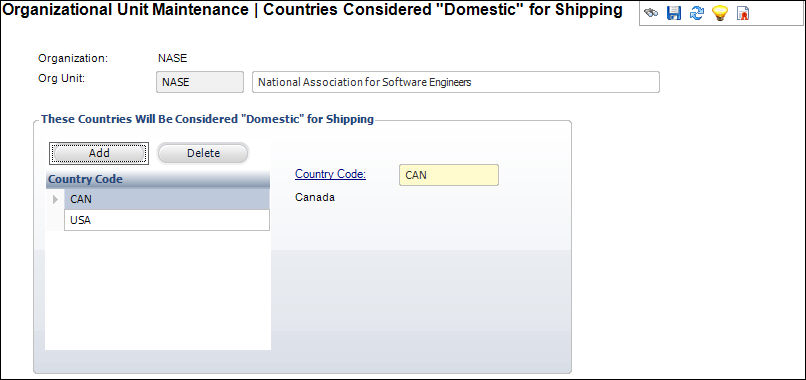Click the Organization NASE value text
This screenshot has width=806, height=380.
[173, 58]
